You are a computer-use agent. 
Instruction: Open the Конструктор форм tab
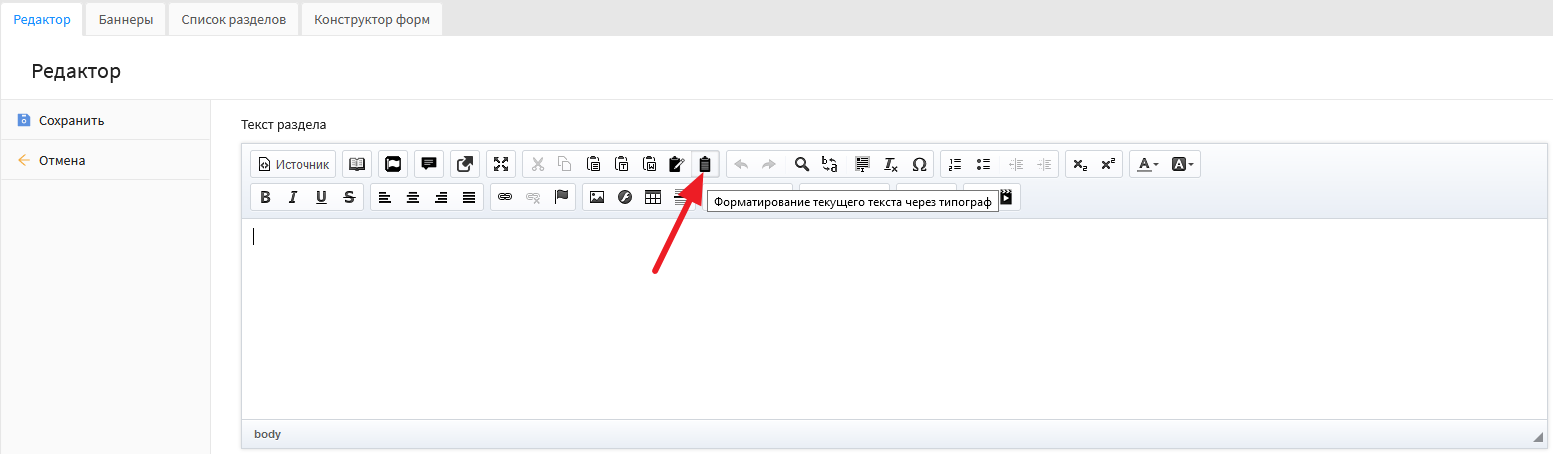pos(372,19)
